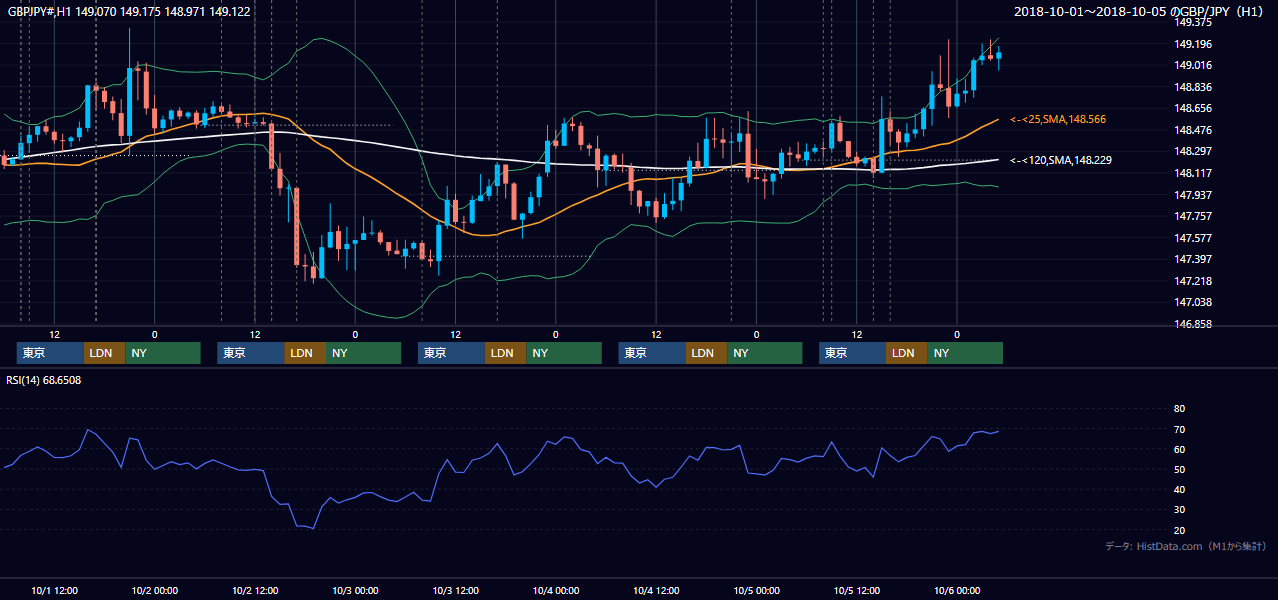The height and width of the screenshot is (600, 1278).
Task: Click time axis label 10/5 00:00
Action: (757, 591)
